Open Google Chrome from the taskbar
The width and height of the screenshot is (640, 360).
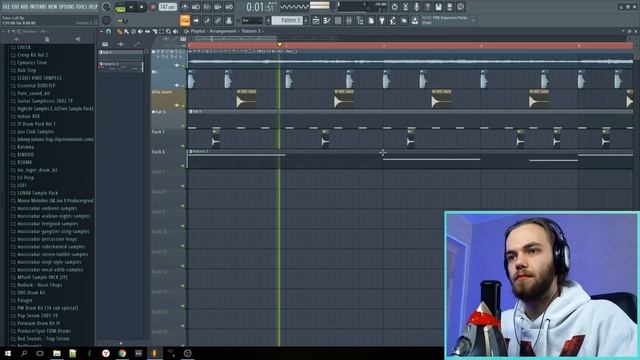(x=122, y=353)
